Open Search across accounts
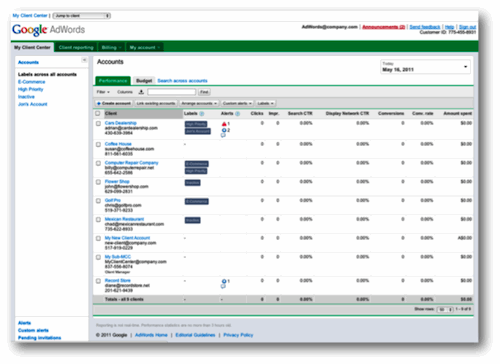The image size is (500, 364). coord(182,81)
